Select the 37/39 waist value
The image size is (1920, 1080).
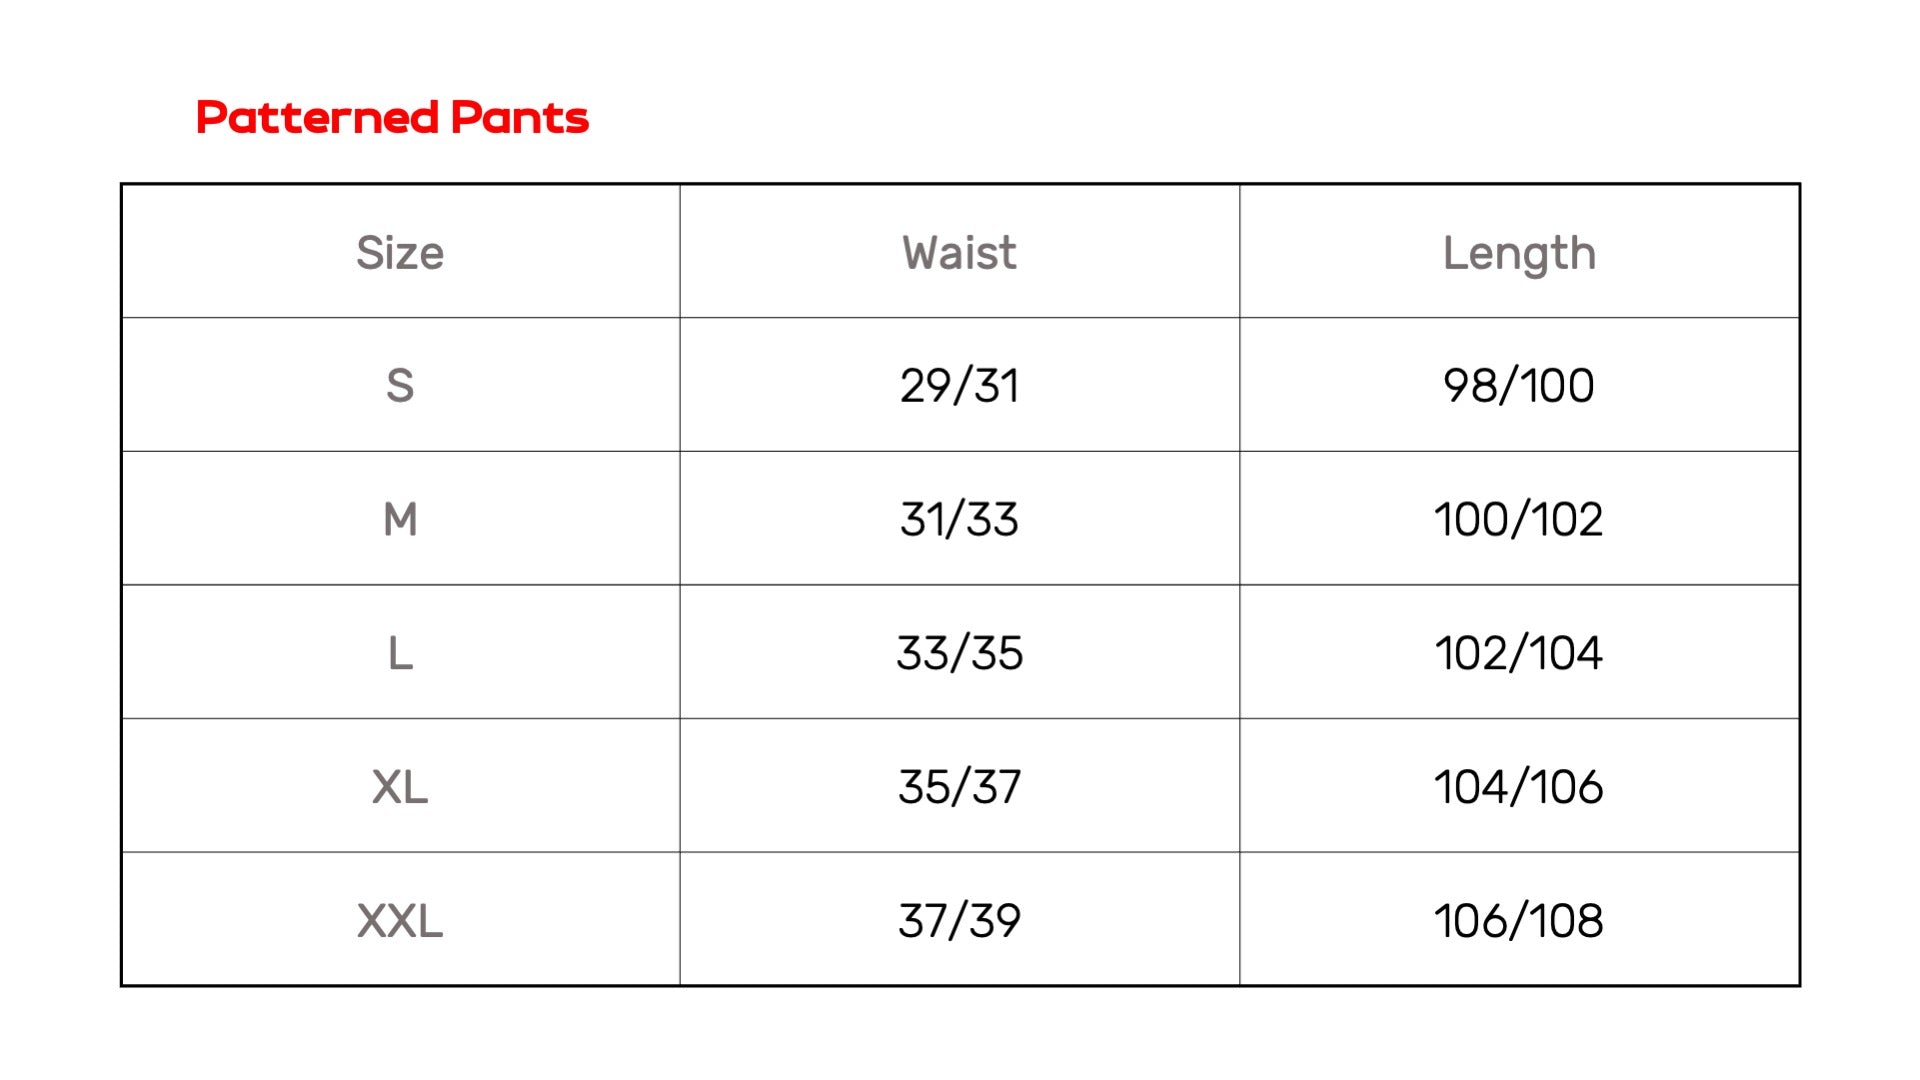pyautogui.click(x=959, y=921)
